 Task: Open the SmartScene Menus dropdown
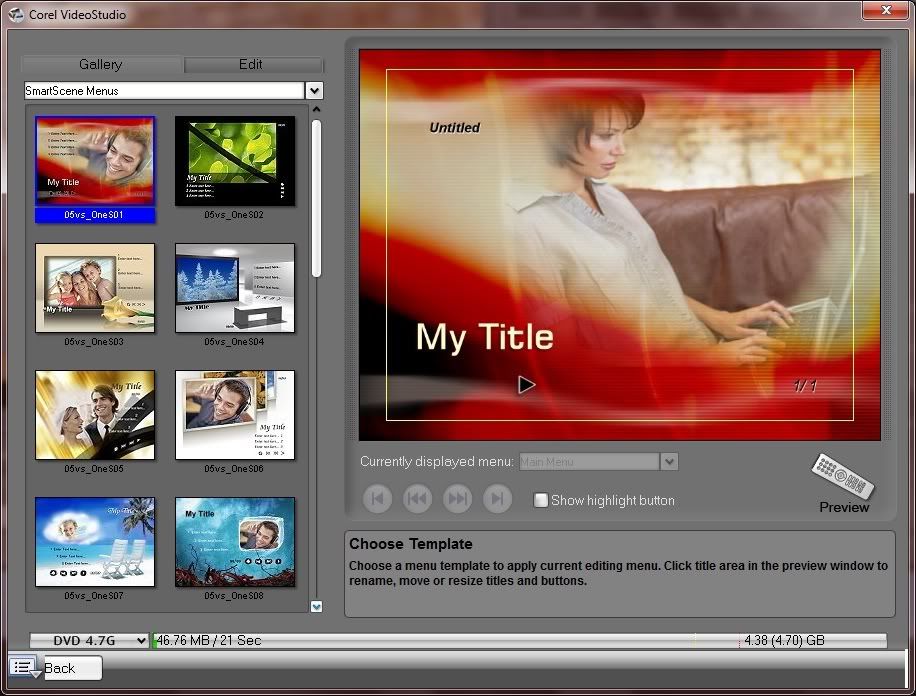click(x=314, y=91)
